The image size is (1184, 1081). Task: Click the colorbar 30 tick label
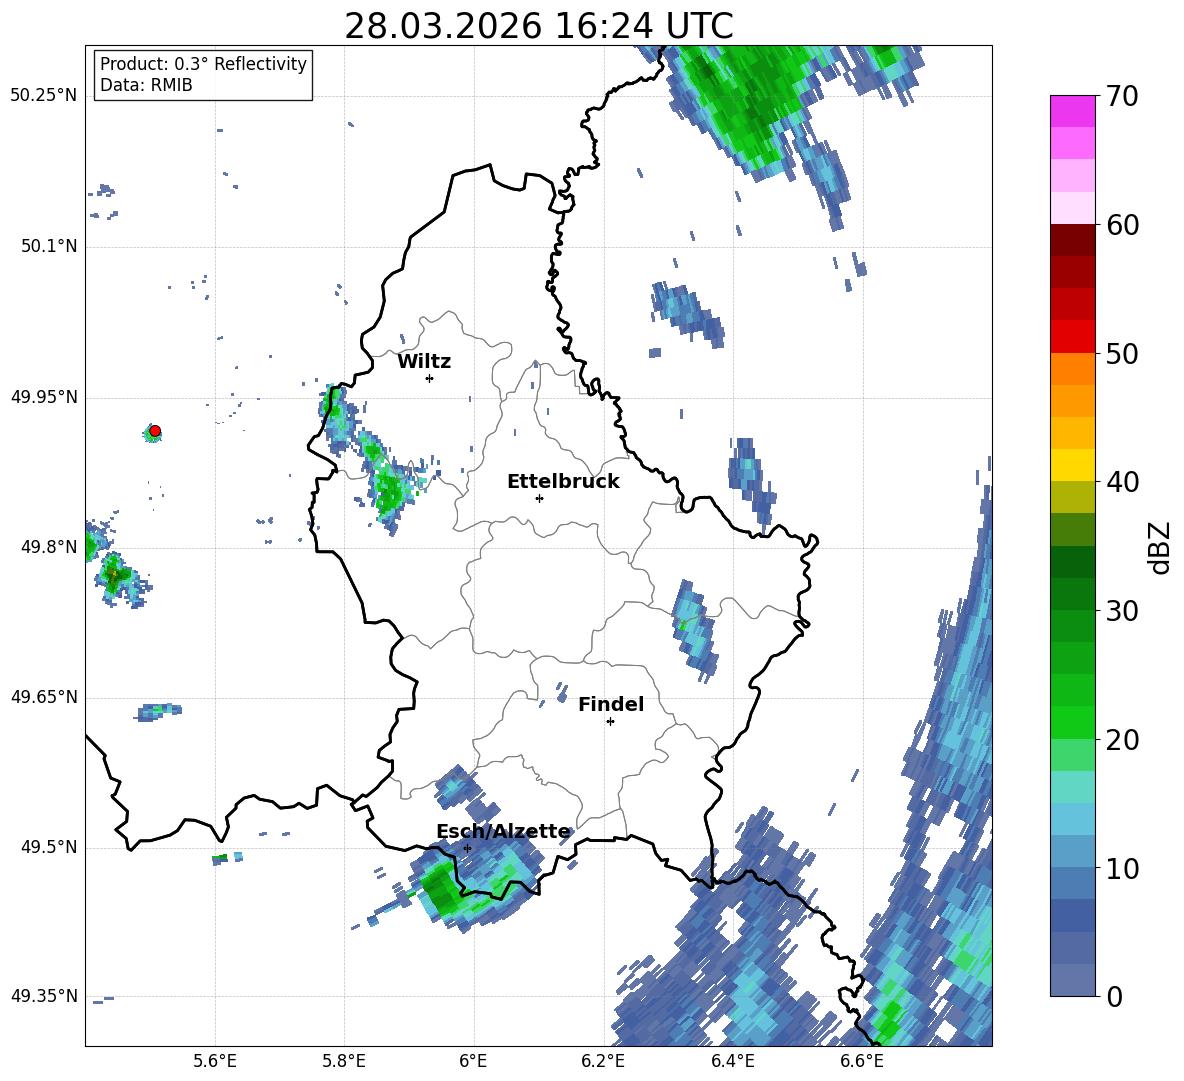1123,611
